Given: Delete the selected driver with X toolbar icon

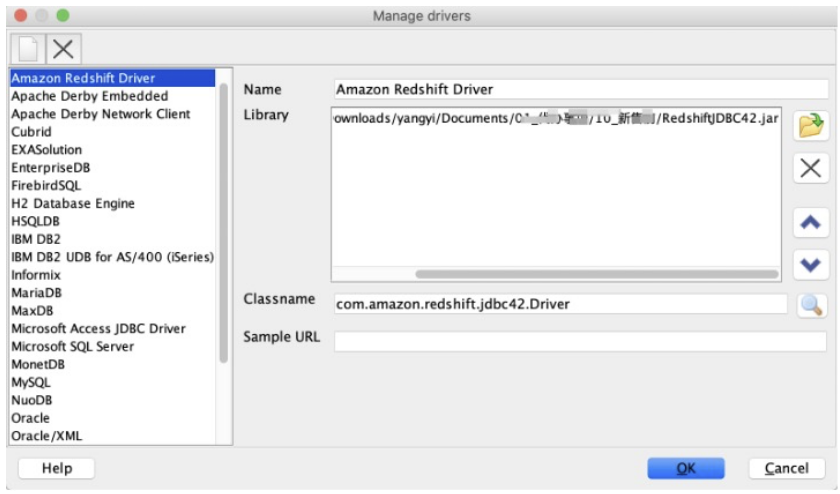Looking at the screenshot, I should click(63, 49).
